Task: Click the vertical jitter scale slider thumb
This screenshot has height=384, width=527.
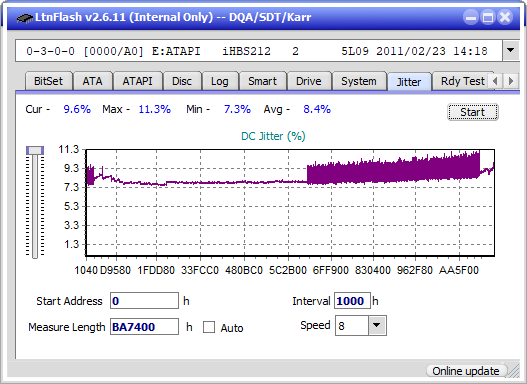Action: pos(35,150)
